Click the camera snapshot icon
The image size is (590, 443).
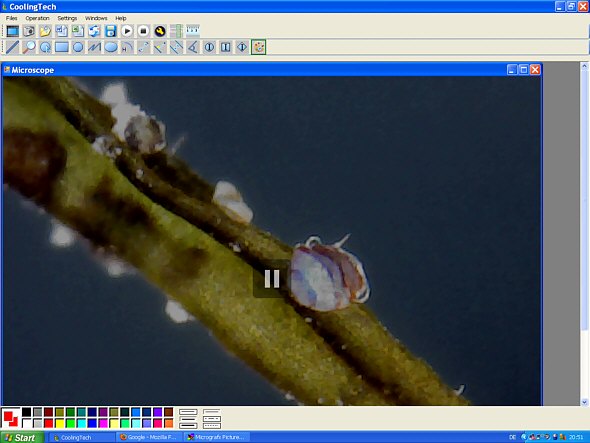tap(29, 31)
